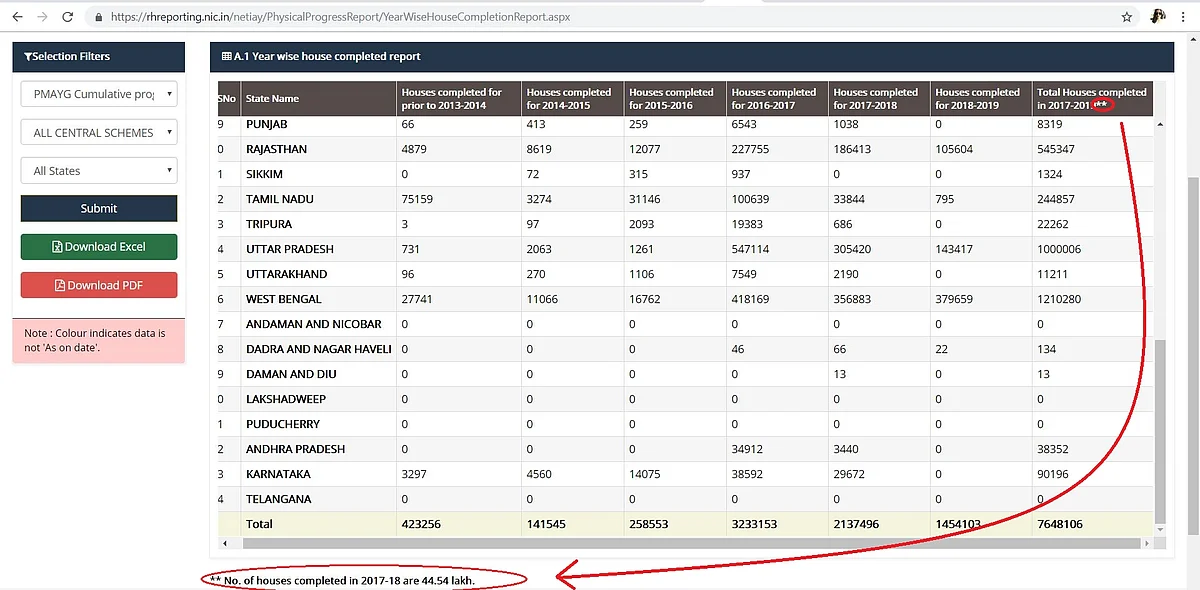The height and width of the screenshot is (590, 1200).
Task: Select the KARNATAKA row name
Action: click(x=278, y=474)
